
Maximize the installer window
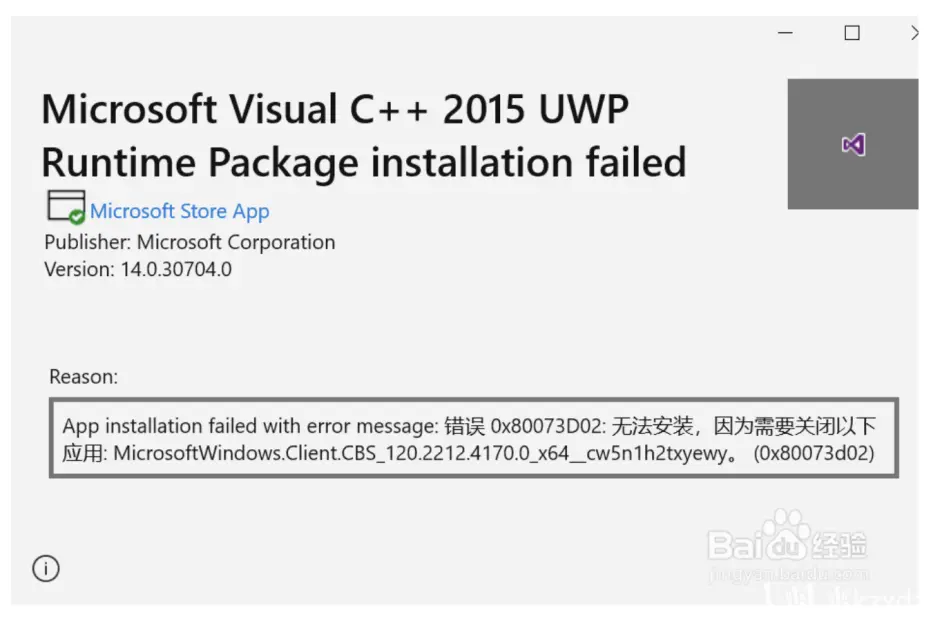coord(852,32)
